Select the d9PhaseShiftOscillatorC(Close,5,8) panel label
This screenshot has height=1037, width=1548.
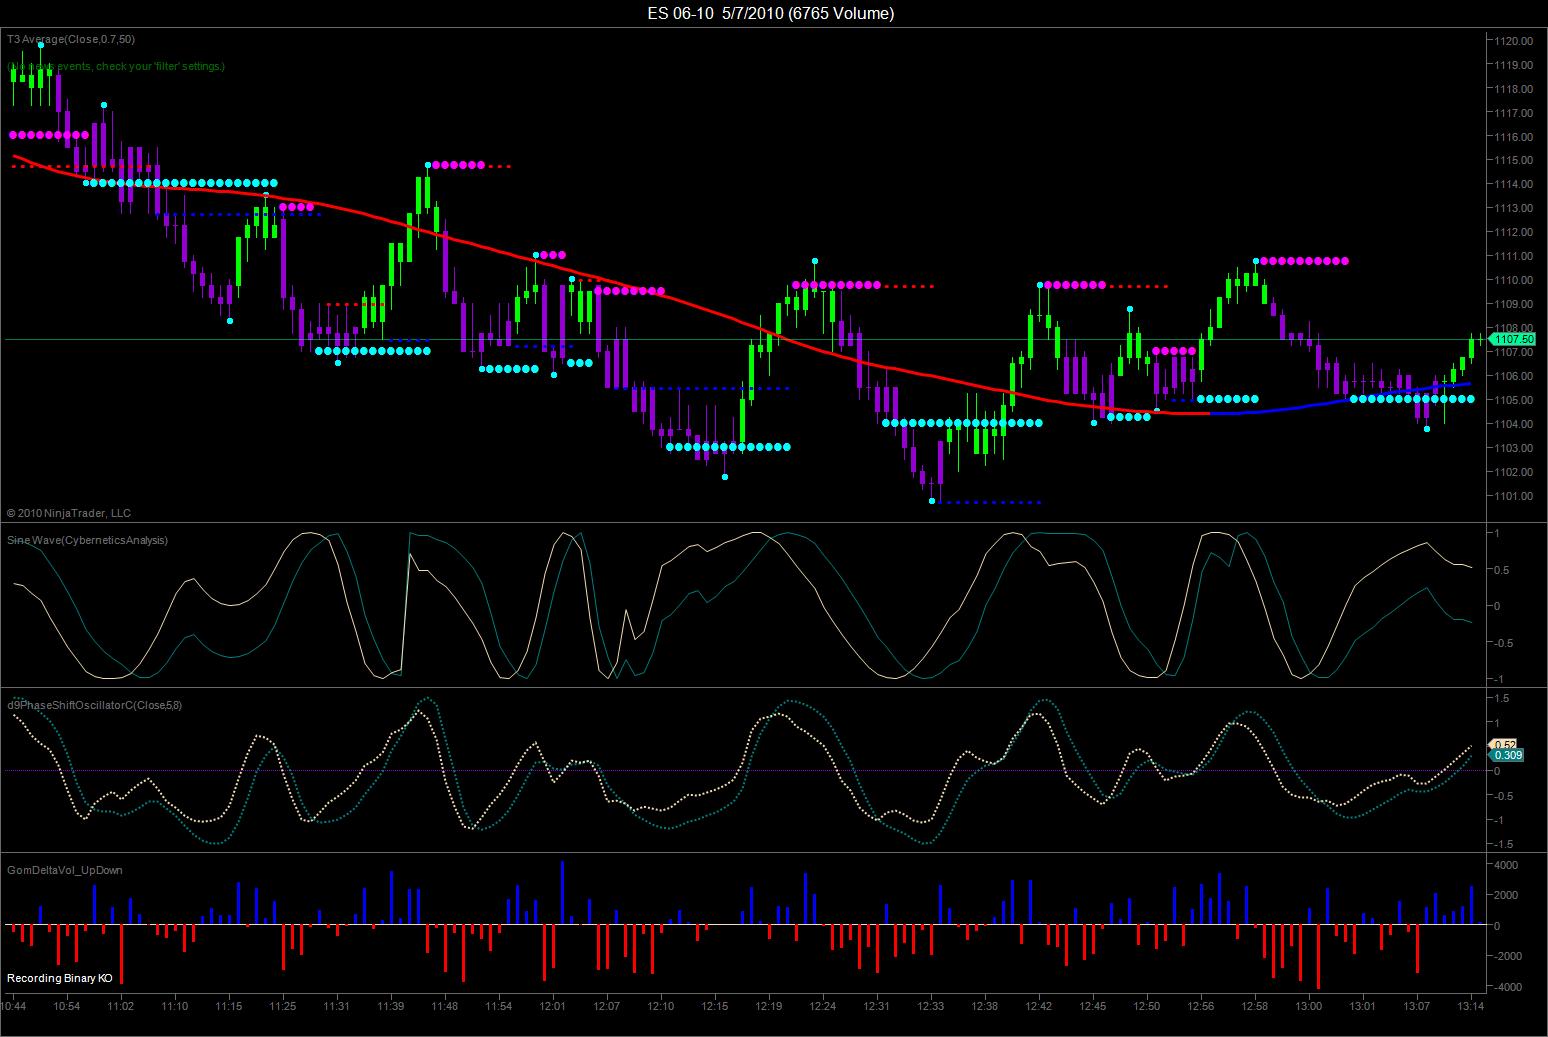coord(94,705)
